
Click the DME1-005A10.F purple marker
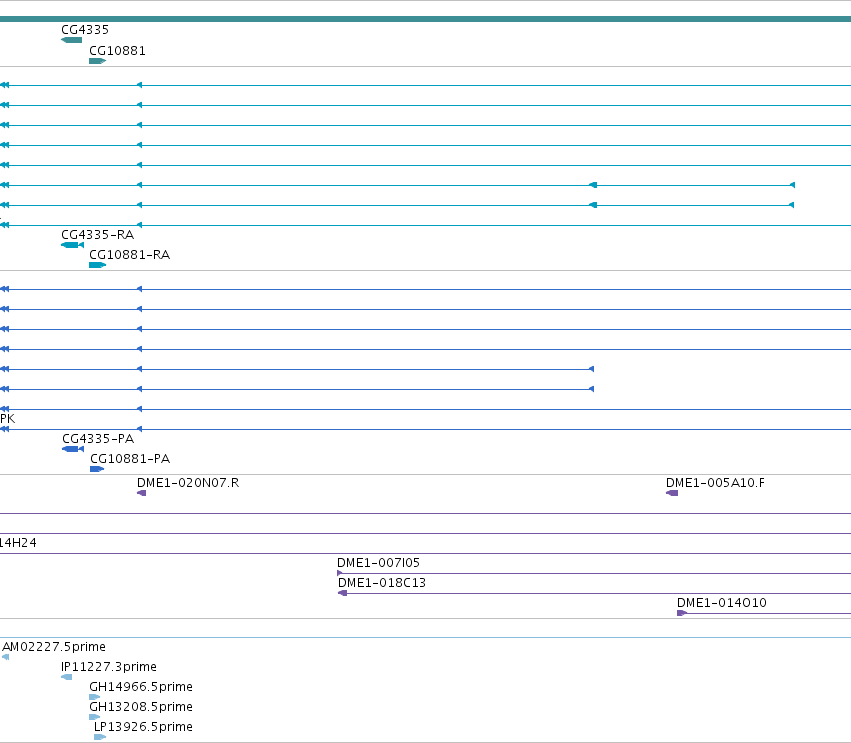click(x=672, y=493)
